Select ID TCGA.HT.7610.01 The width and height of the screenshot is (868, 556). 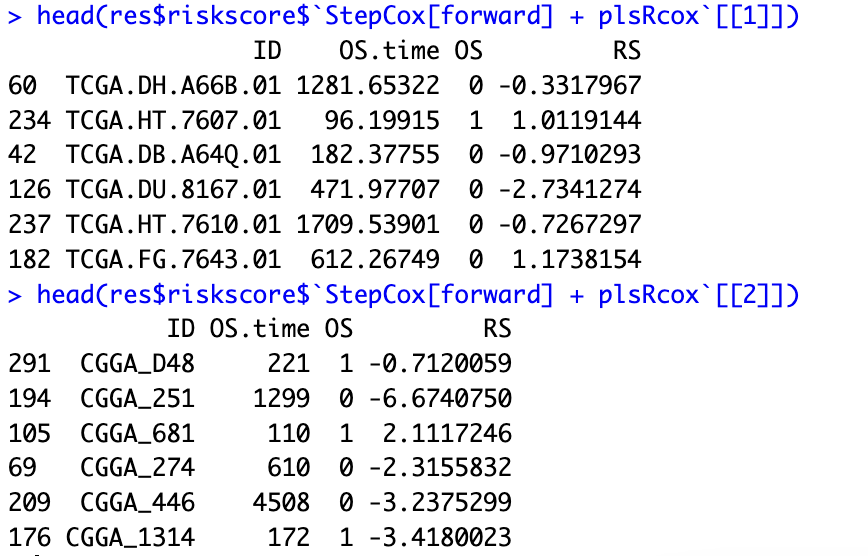[x=173, y=225]
